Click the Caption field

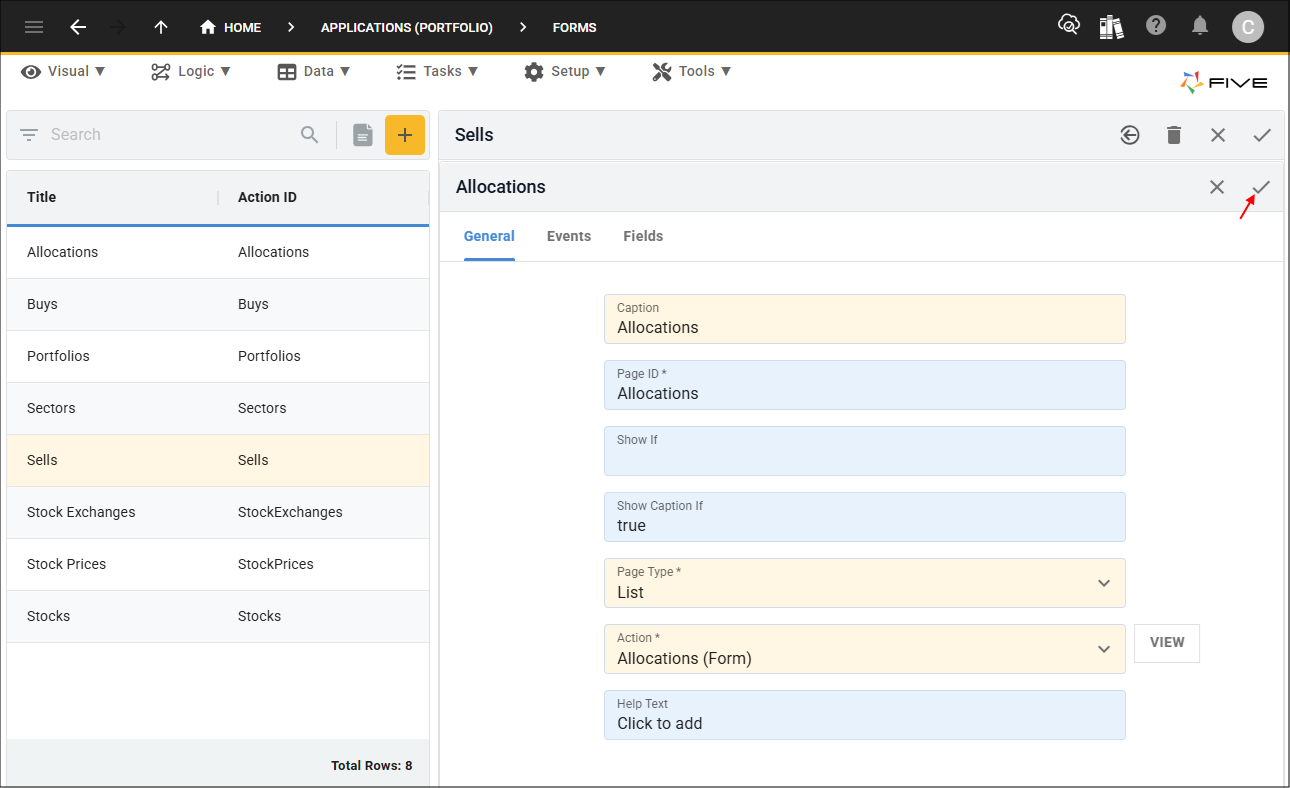(x=865, y=319)
